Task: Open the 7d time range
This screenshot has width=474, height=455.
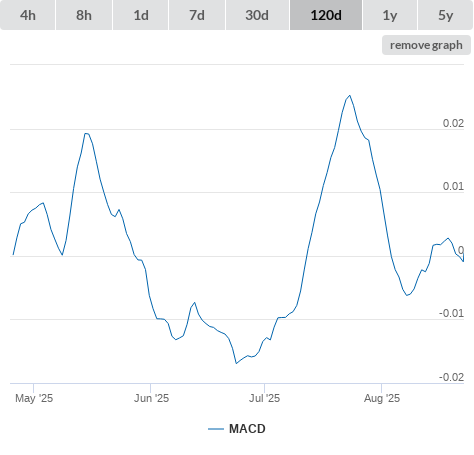Action: pos(197,15)
